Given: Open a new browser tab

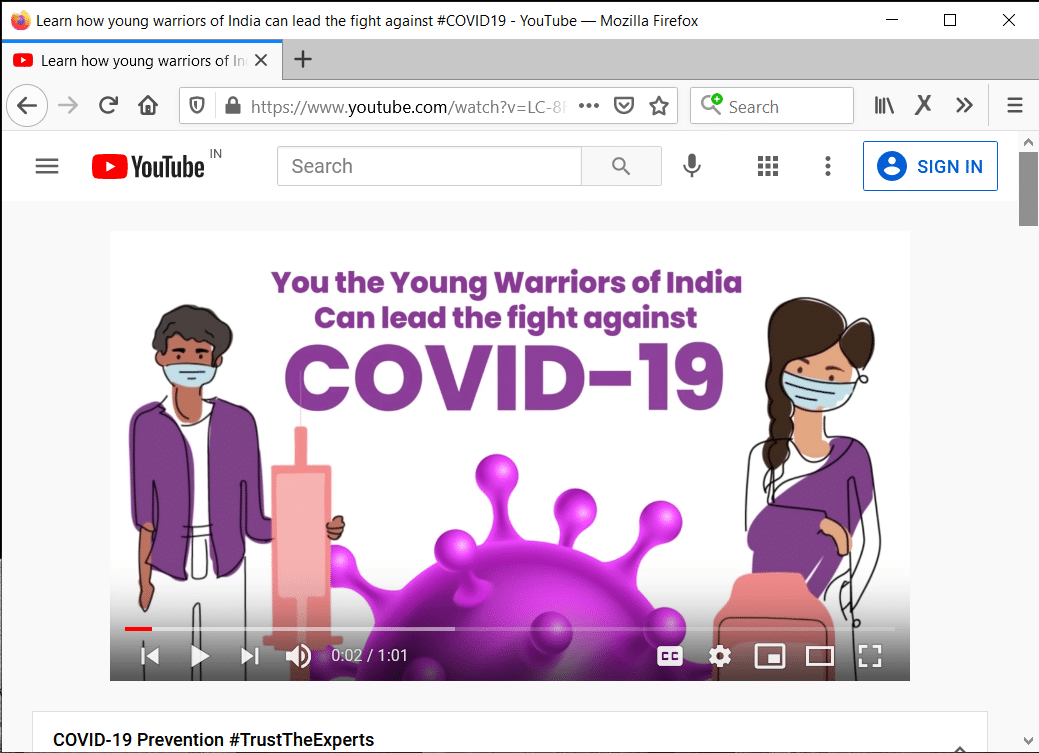Looking at the screenshot, I should pos(302,59).
